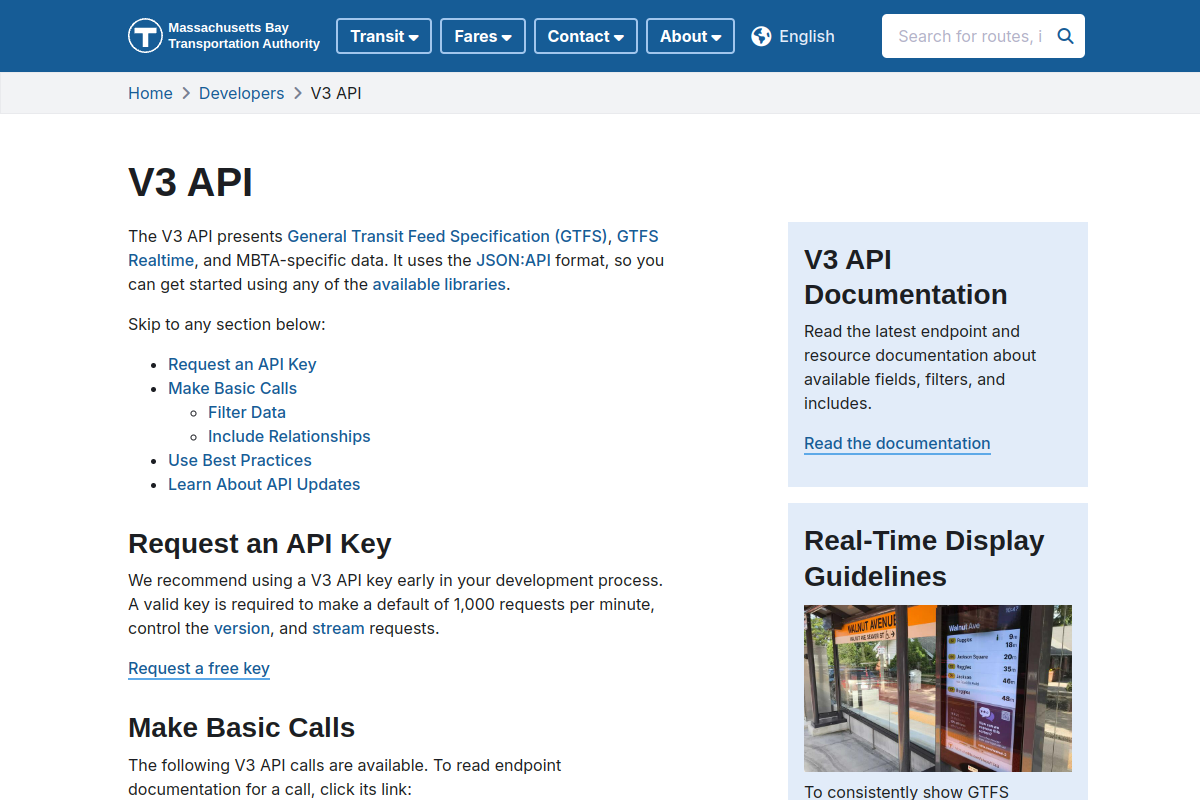The width and height of the screenshot is (1200, 800).
Task: Jump to Request an API Key section link
Action: coord(242,364)
